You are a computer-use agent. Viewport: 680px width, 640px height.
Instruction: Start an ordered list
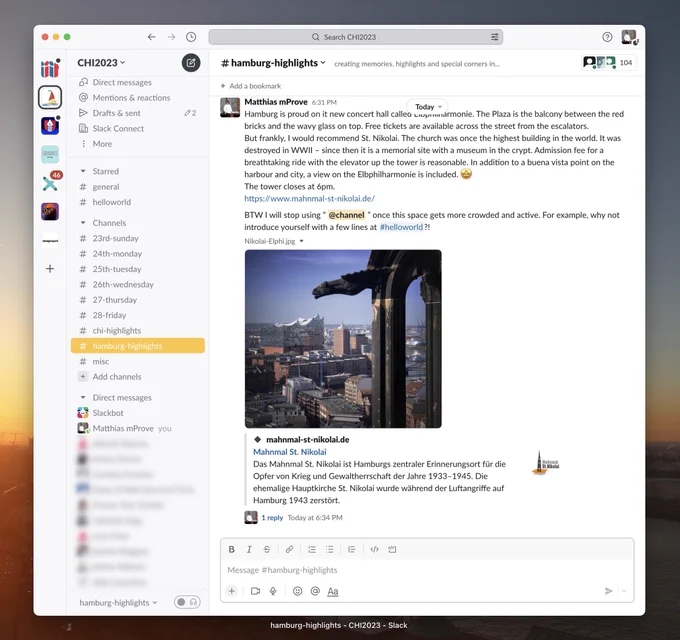(312, 549)
